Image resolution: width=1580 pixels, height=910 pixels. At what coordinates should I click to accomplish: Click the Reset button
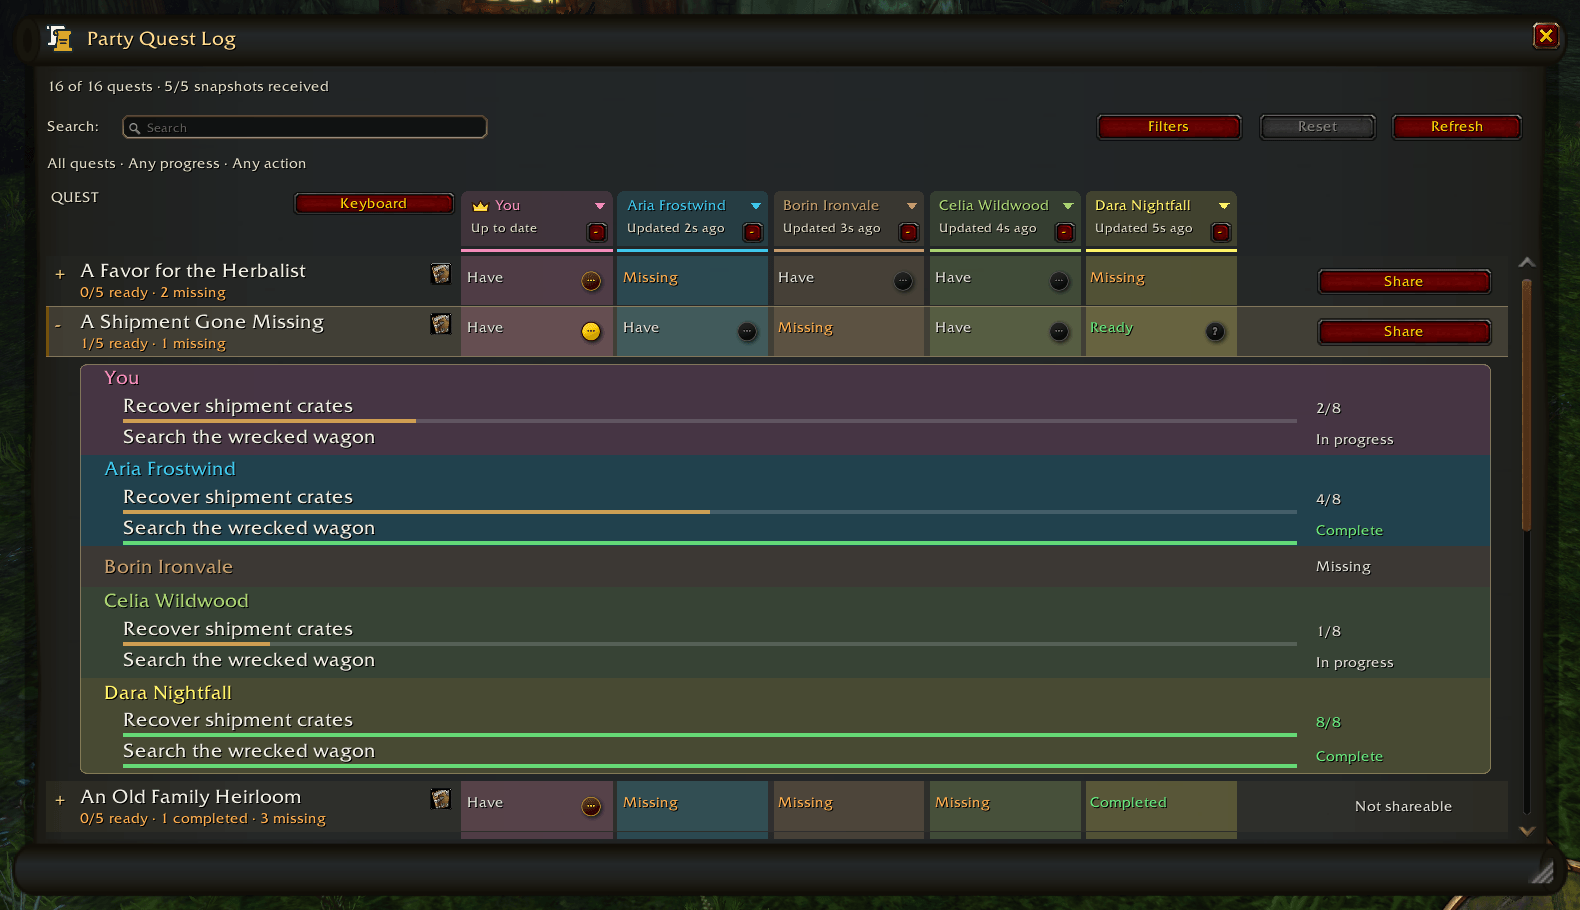pyautogui.click(x=1317, y=127)
